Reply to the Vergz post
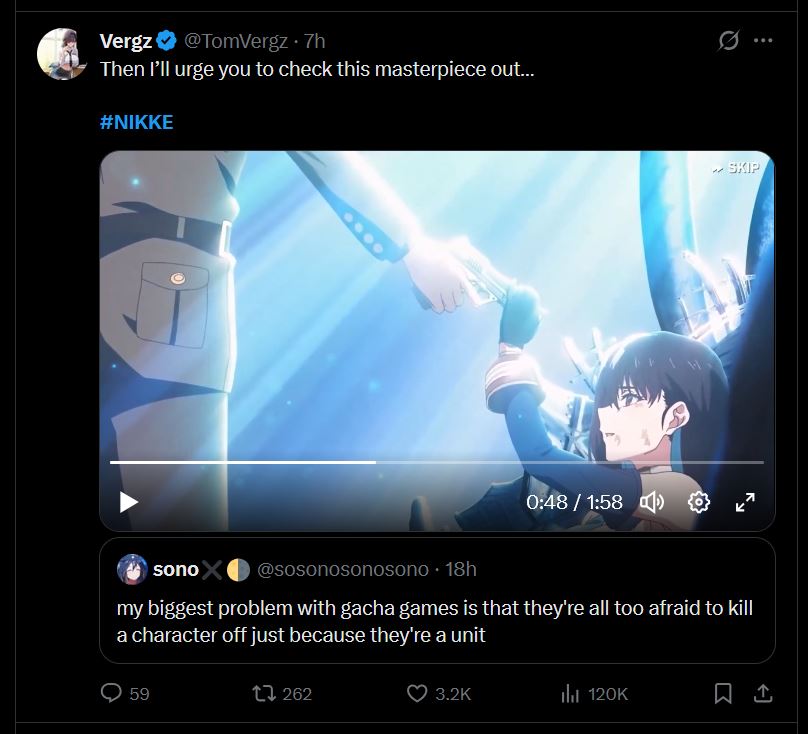808x734 pixels. coord(125,693)
